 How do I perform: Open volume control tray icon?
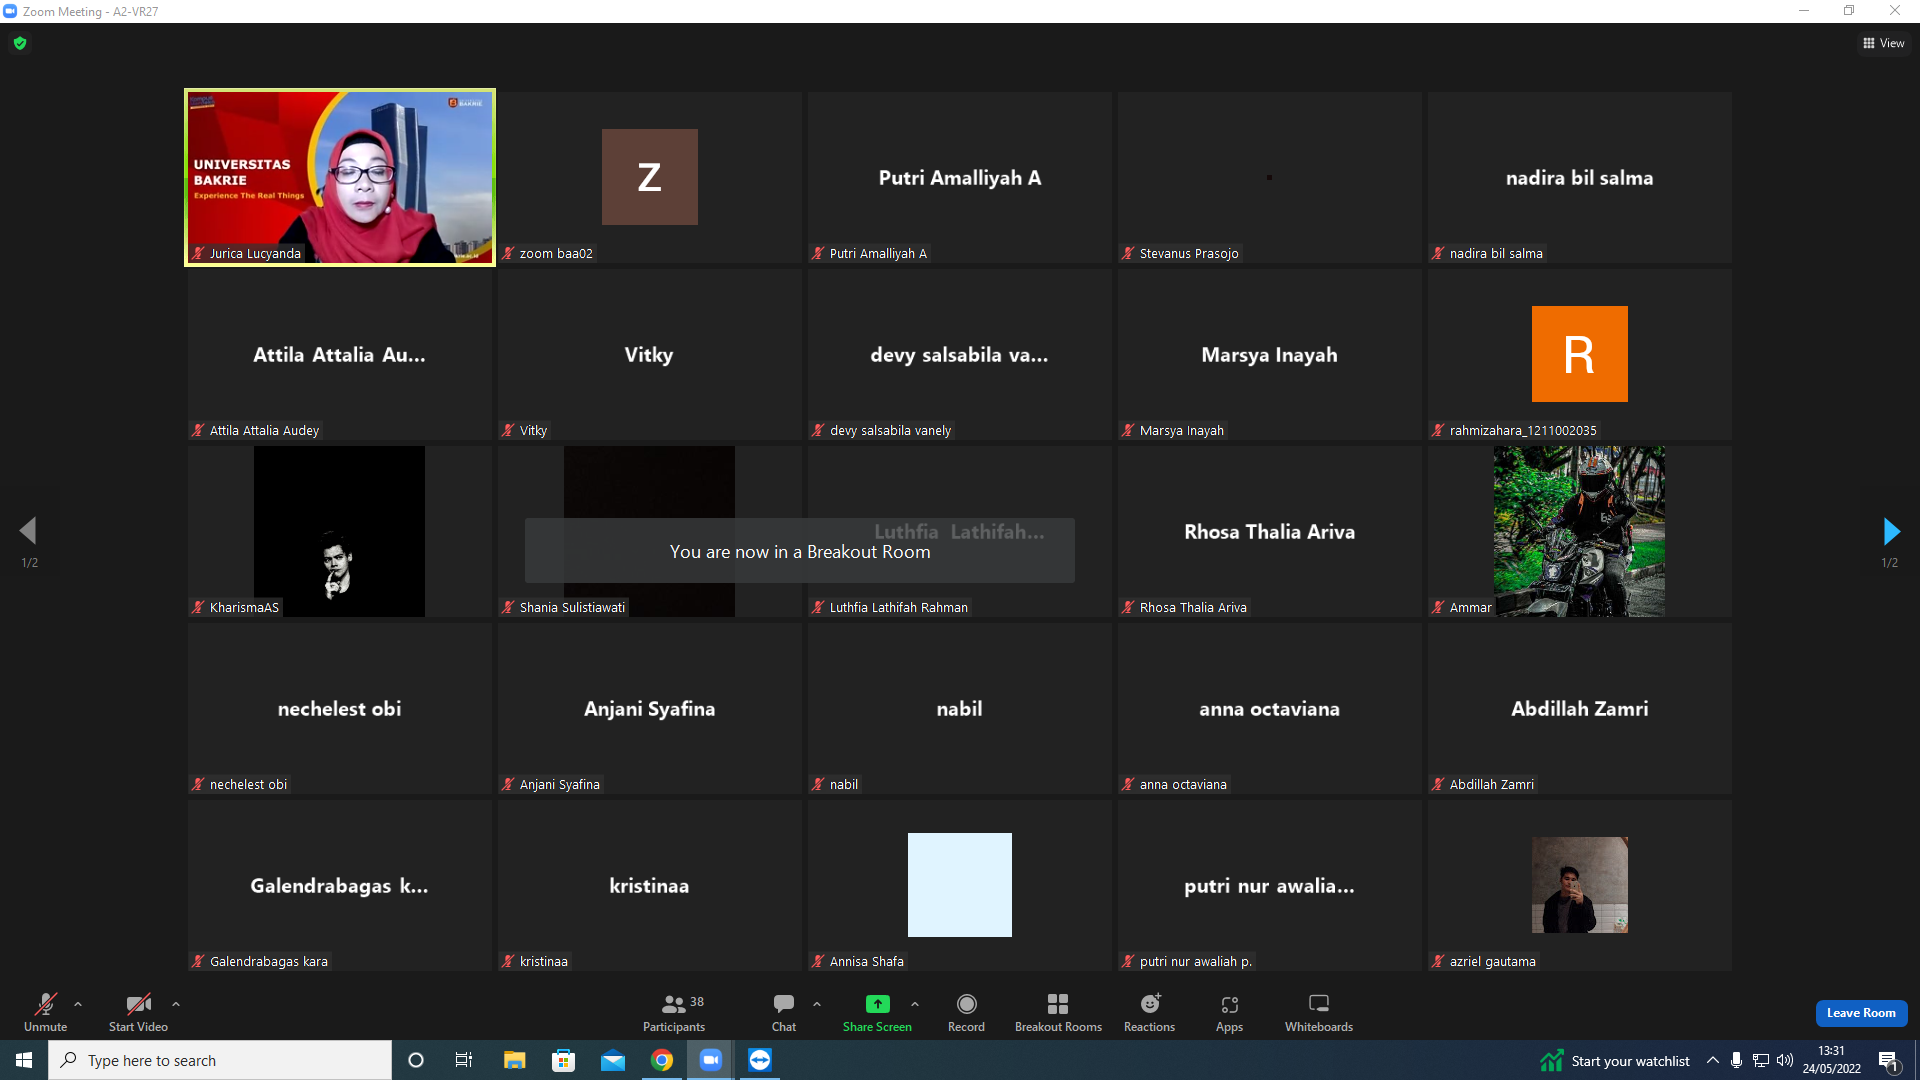point(1785,1060)
